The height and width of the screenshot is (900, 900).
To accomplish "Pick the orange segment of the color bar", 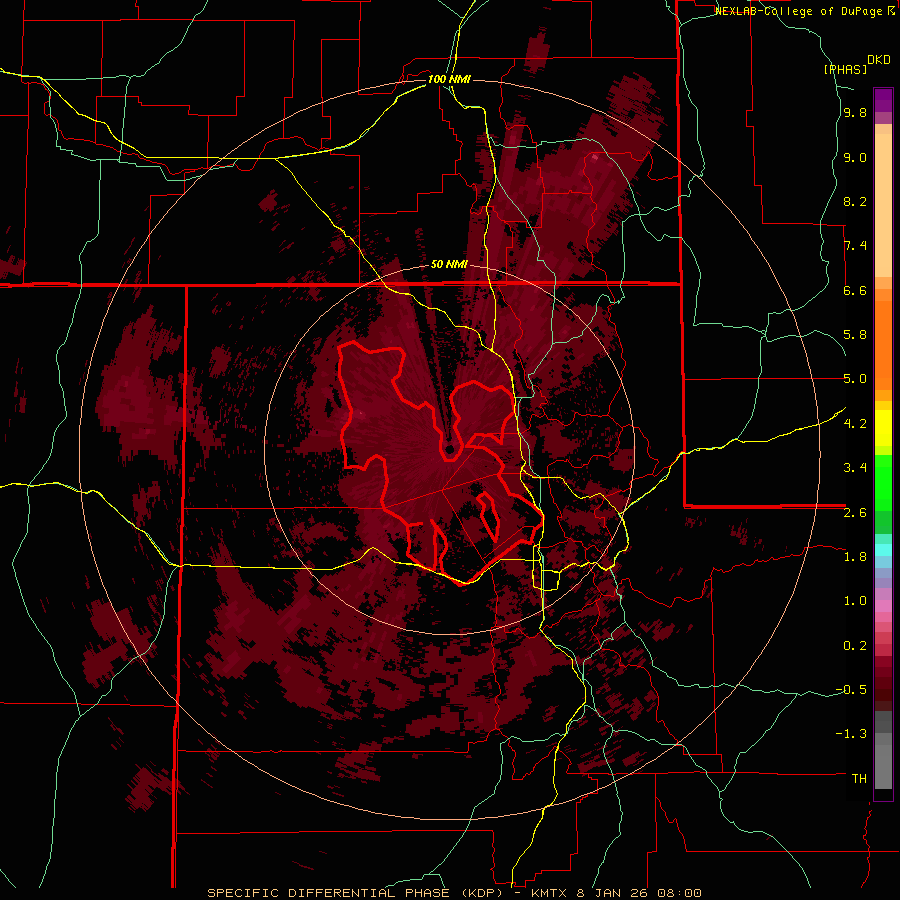I will 883,344.
